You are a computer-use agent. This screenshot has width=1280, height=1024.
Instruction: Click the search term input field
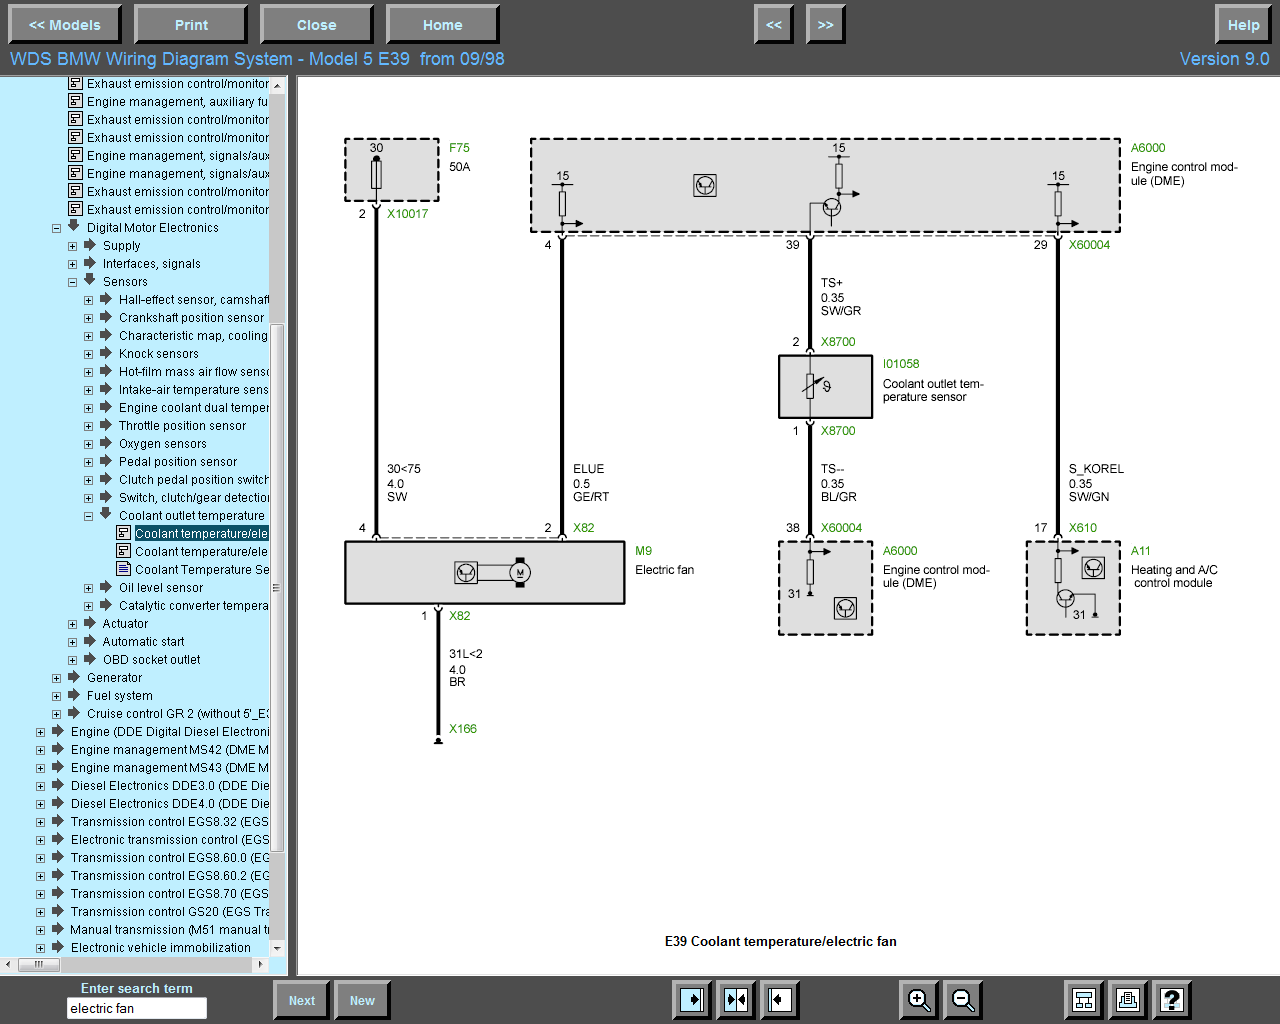coord(137,1008)
